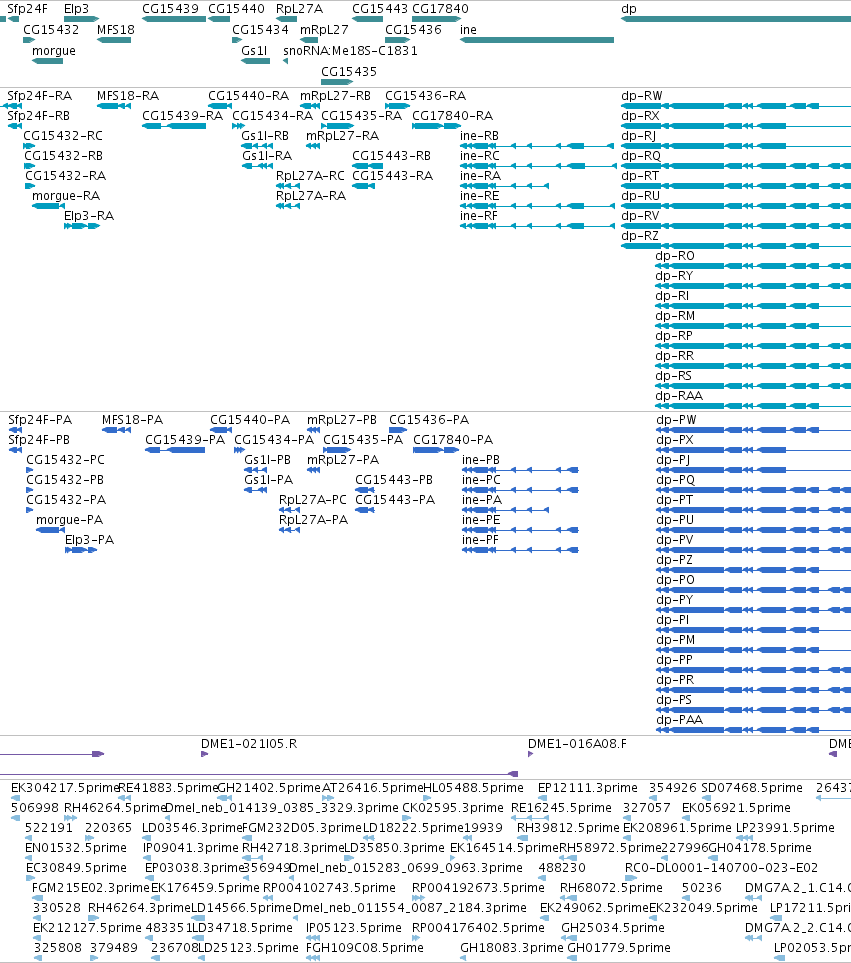This screenshot has width=851, height=963.
Task: Select the CG15443-RB transcript label
Action: (x=391, y=156)
